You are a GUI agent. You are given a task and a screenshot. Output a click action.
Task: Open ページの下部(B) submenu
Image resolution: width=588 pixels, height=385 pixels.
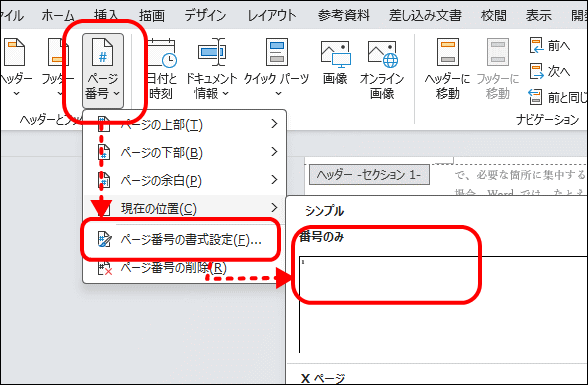click(184, 153)
